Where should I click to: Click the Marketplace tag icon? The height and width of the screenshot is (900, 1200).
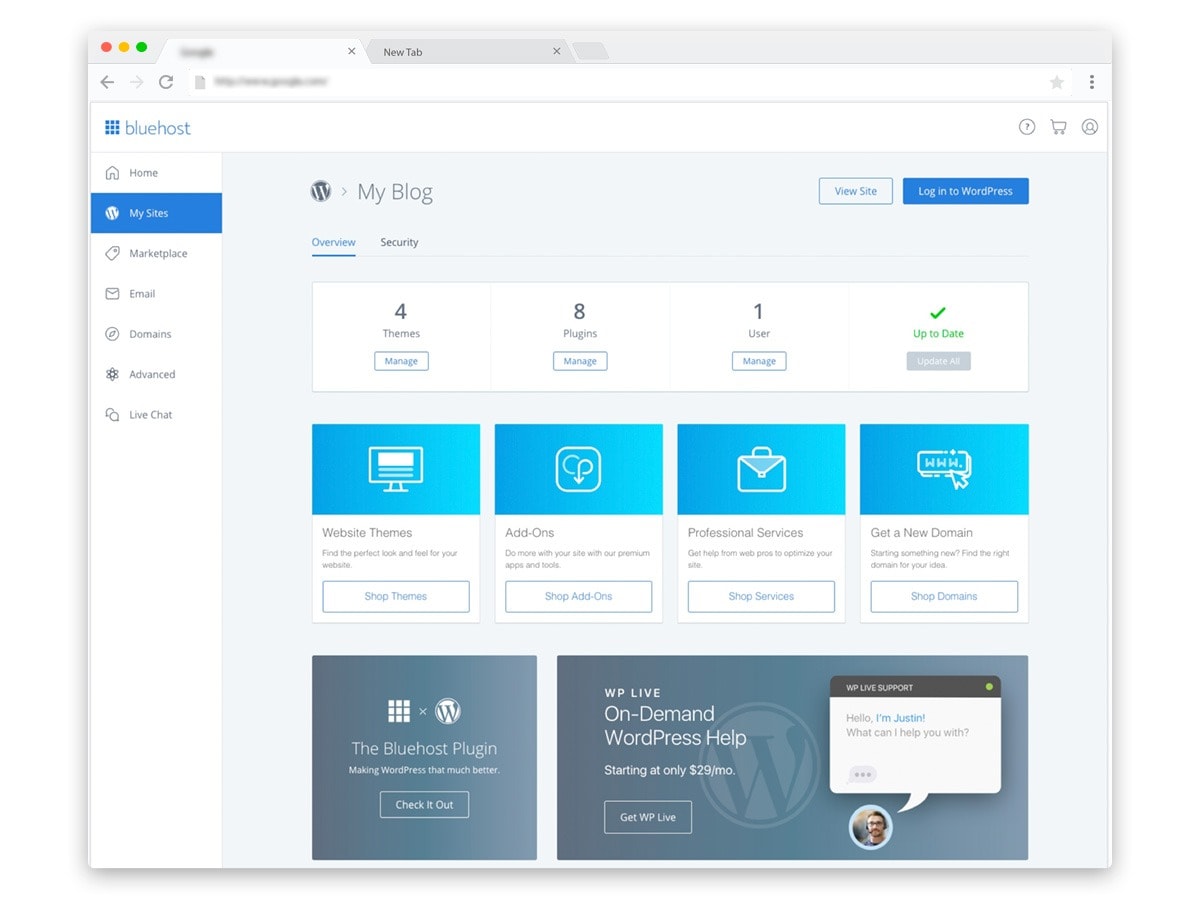(x=112, y=253)
